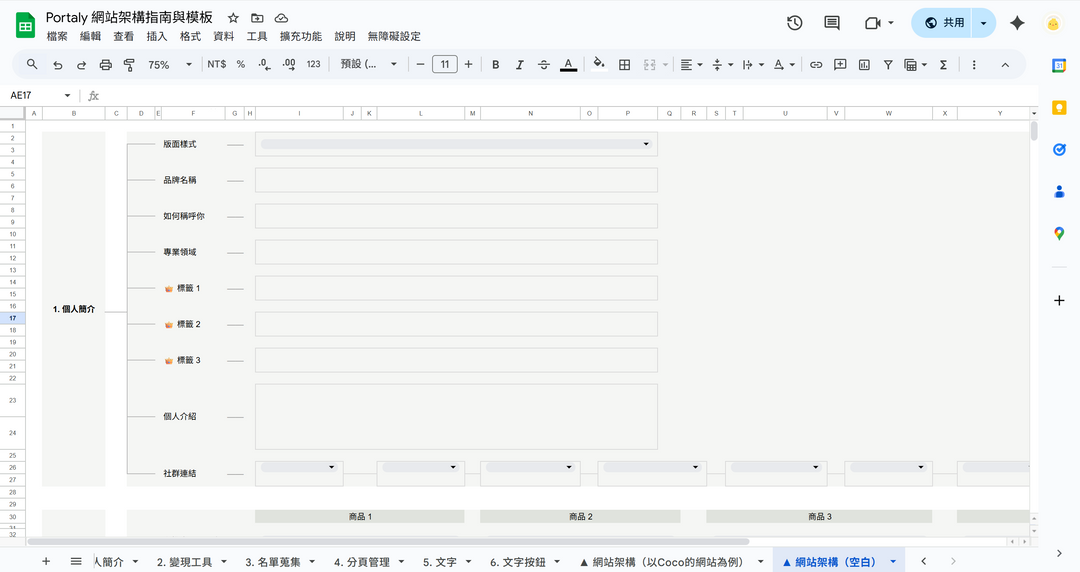Screen dimensions: 1080x572
Task: Open the borders tool
Action: pos(624,65)
